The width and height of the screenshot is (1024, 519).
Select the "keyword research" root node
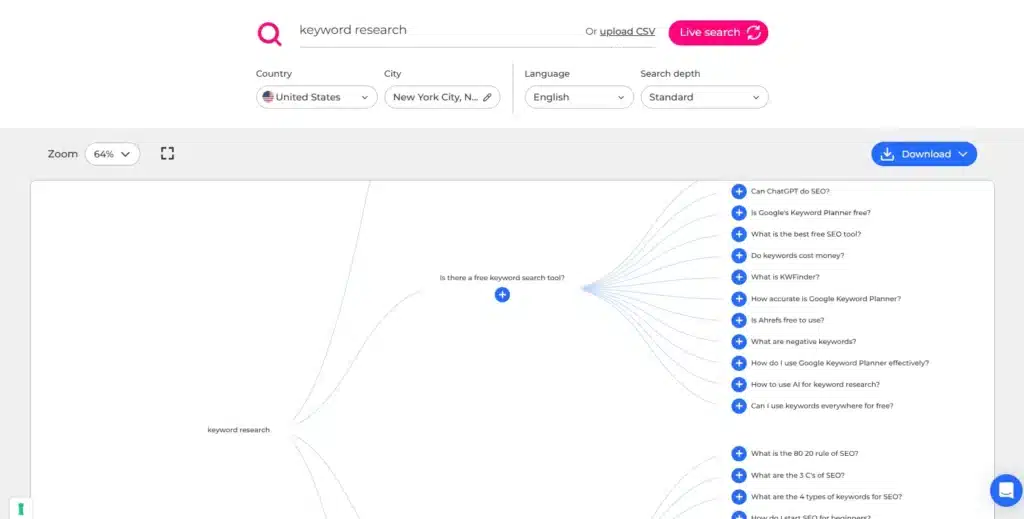pyautogui.click(x=238, y=430)
